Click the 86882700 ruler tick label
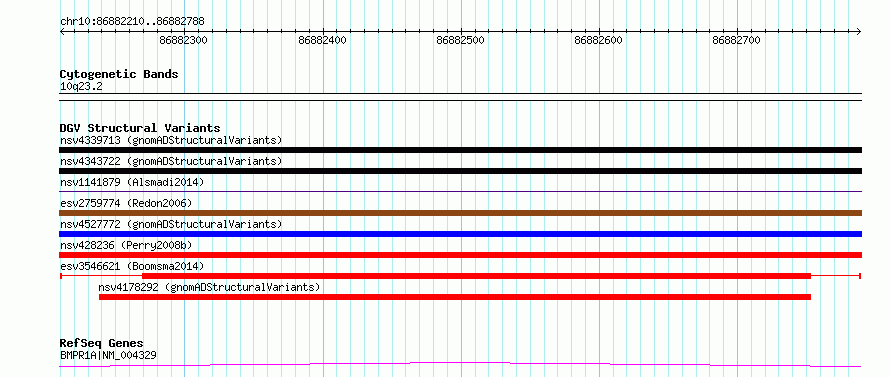This screenshot has height=377, width=890. (x=737, y=40)
